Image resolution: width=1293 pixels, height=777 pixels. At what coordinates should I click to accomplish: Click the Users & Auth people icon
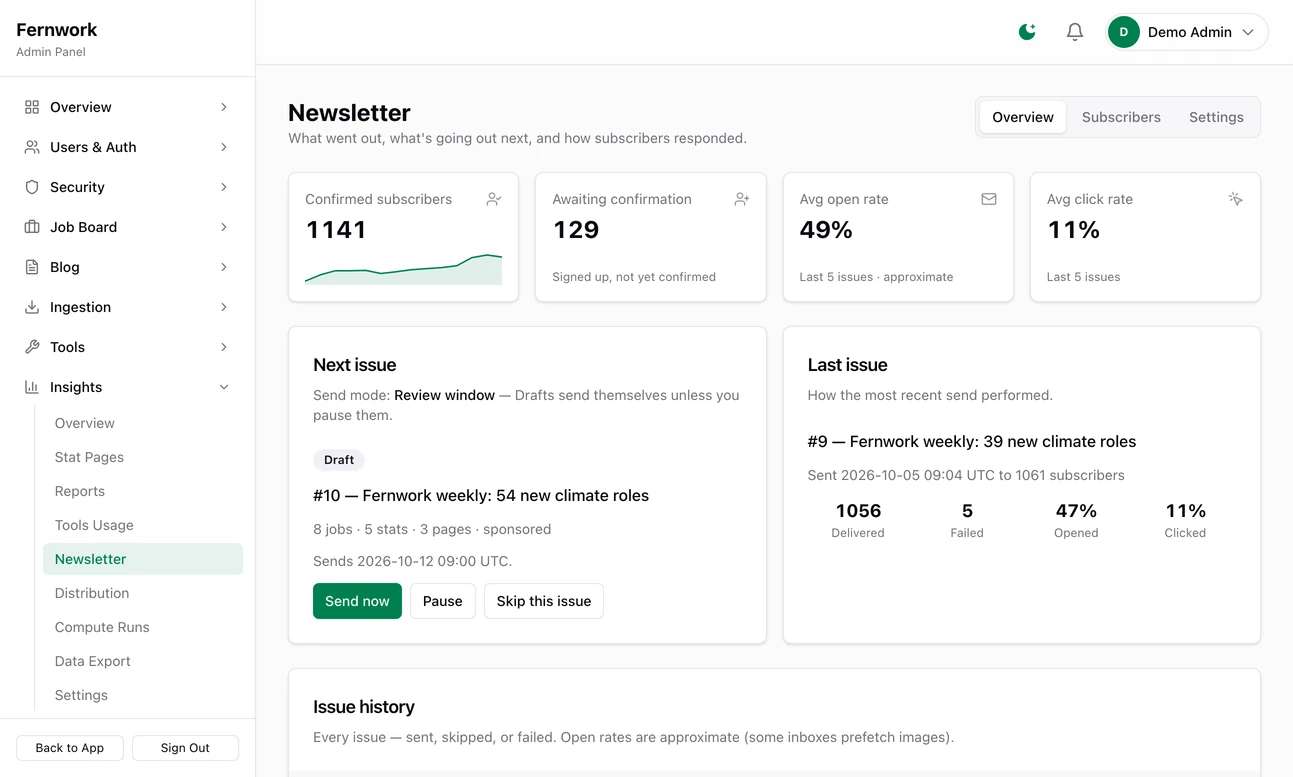(32, 147)
